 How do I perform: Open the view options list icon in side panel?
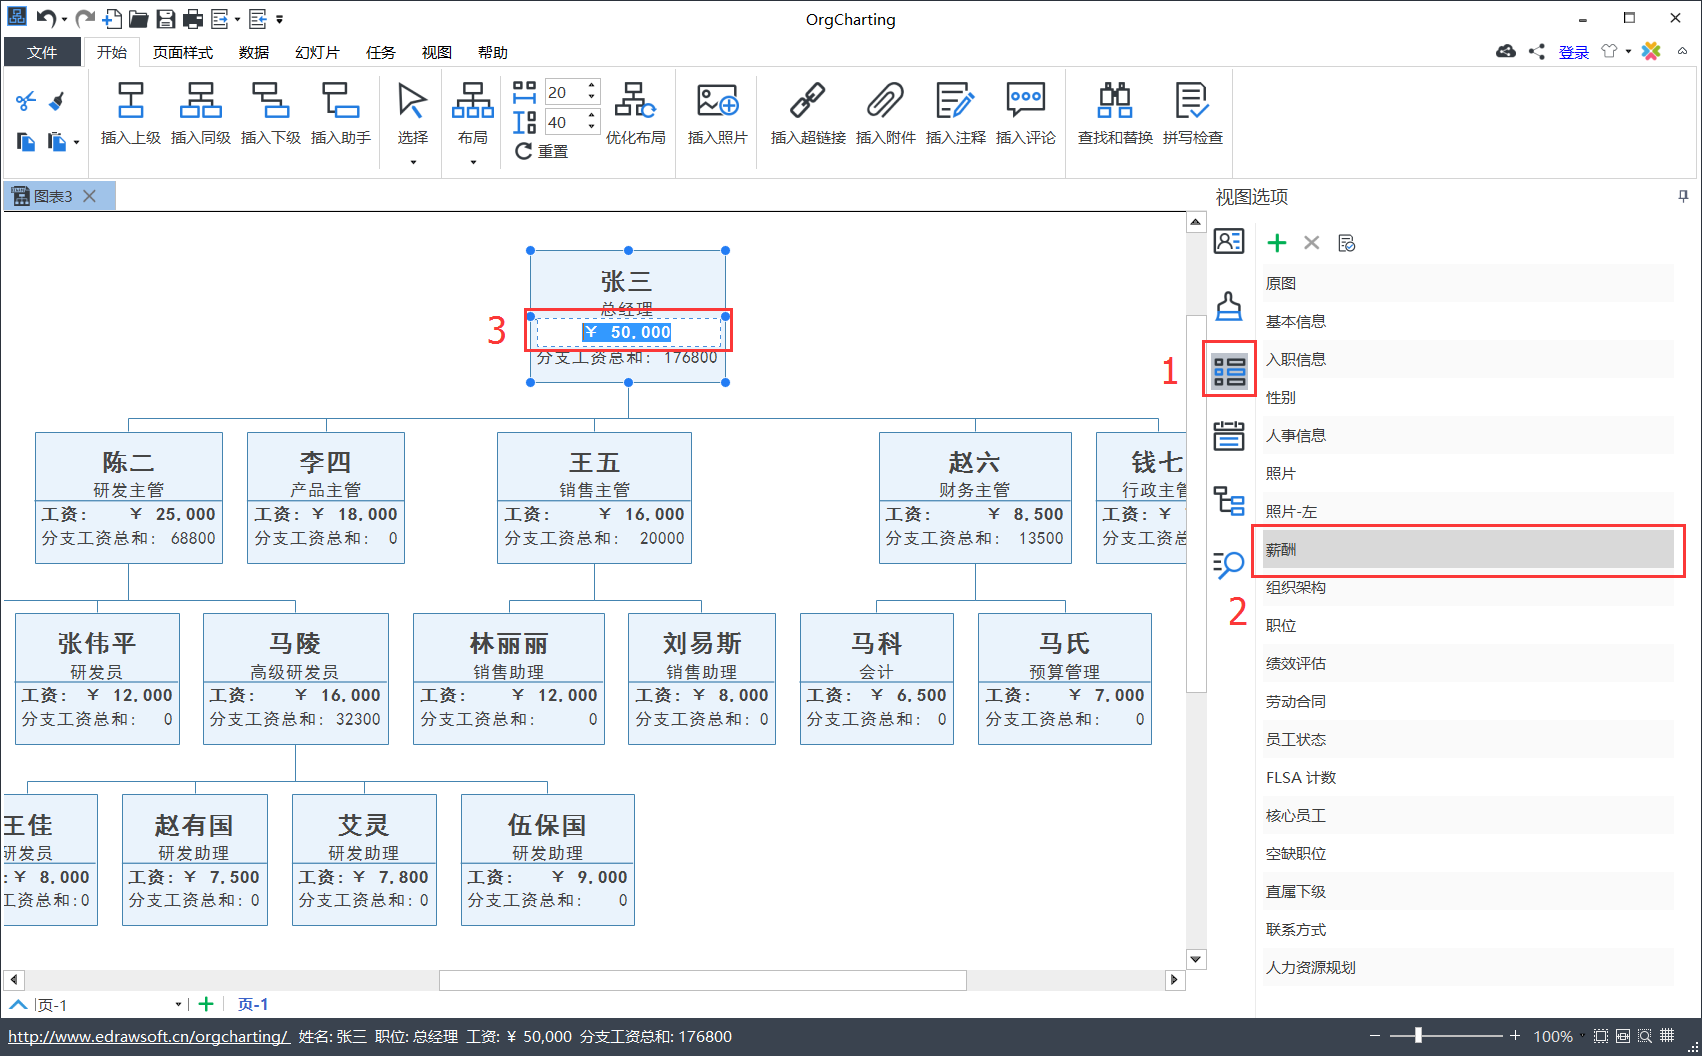(x=1229, y=371)
